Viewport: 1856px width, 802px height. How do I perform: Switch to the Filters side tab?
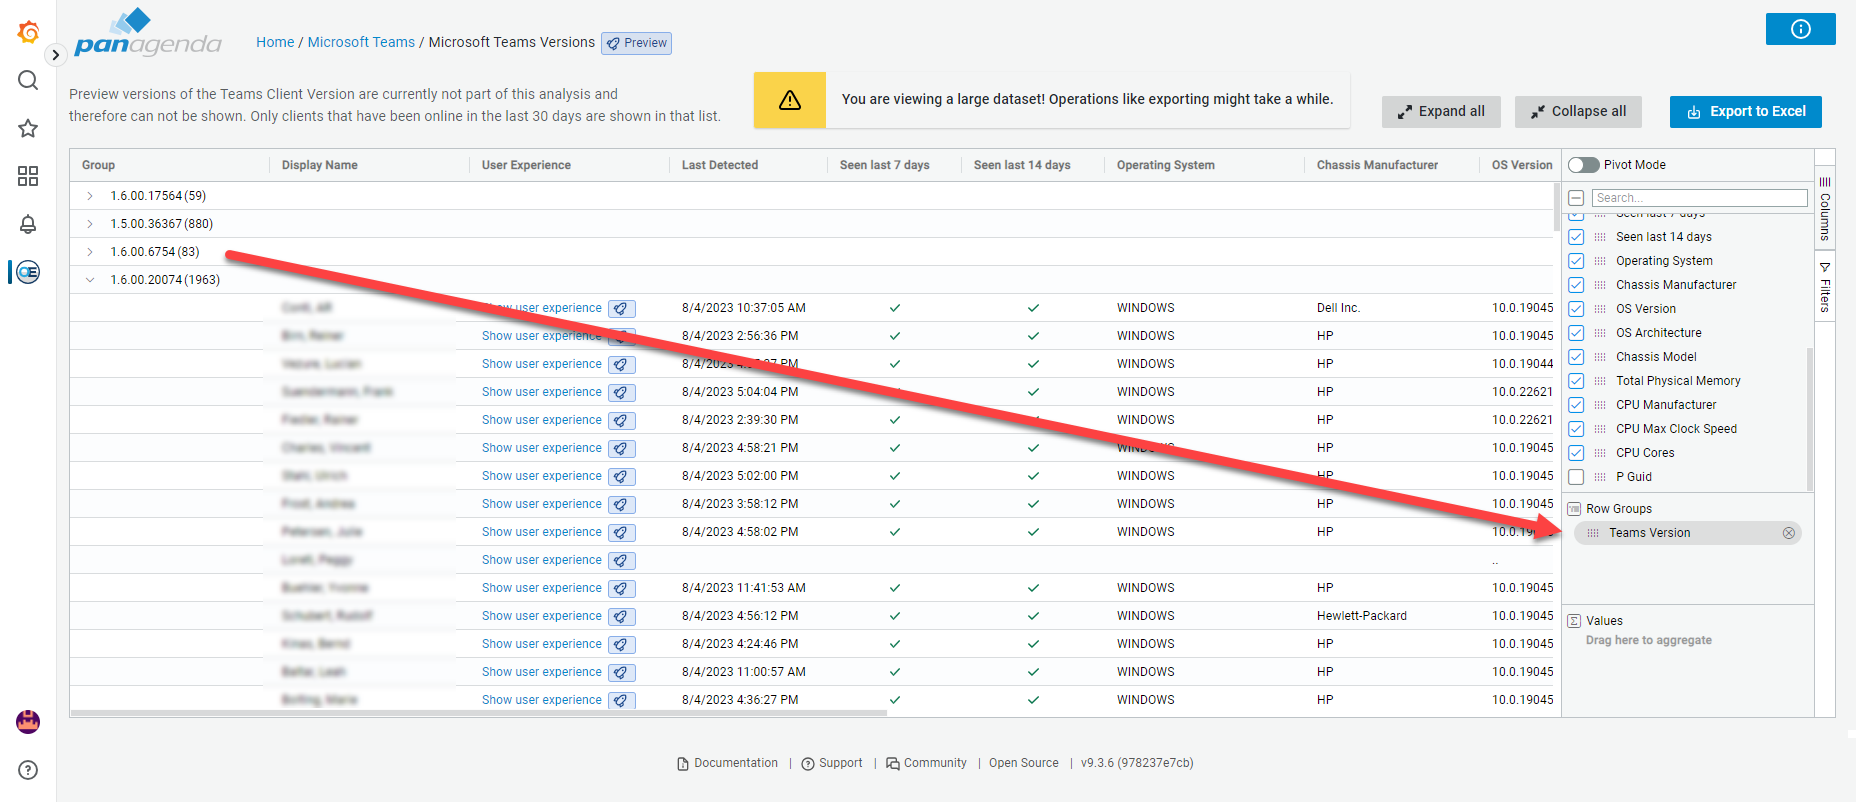pos(1825,287)
